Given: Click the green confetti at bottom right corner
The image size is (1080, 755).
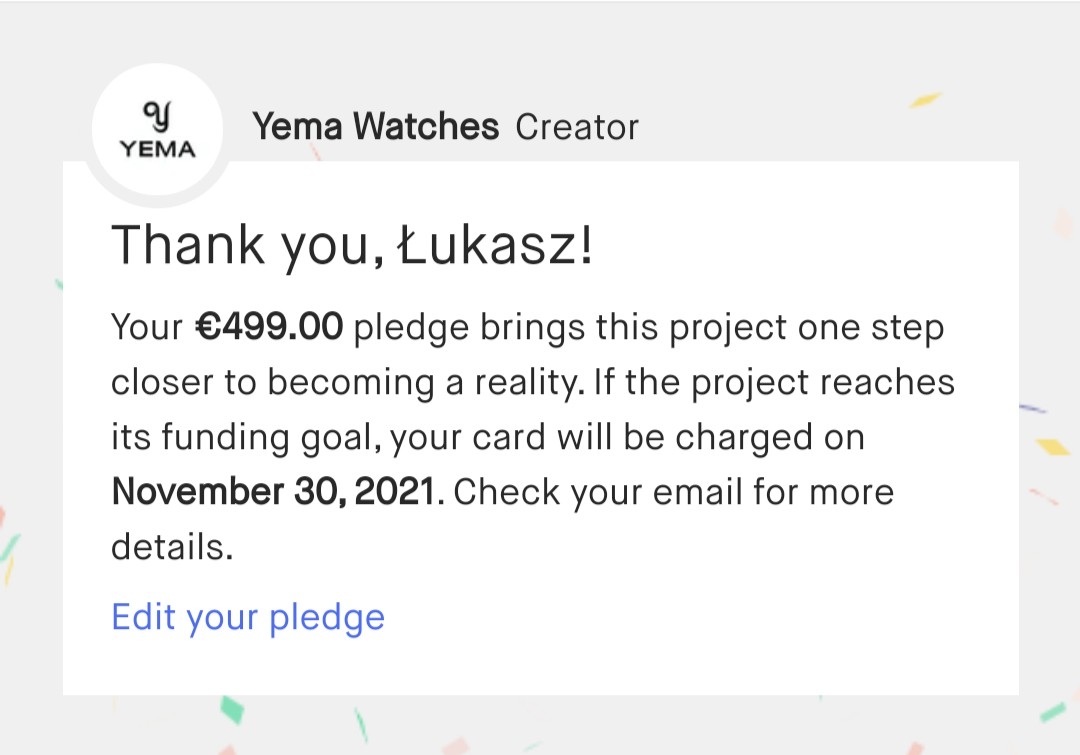Looking at the screenshot, I should pos(1052,712).
